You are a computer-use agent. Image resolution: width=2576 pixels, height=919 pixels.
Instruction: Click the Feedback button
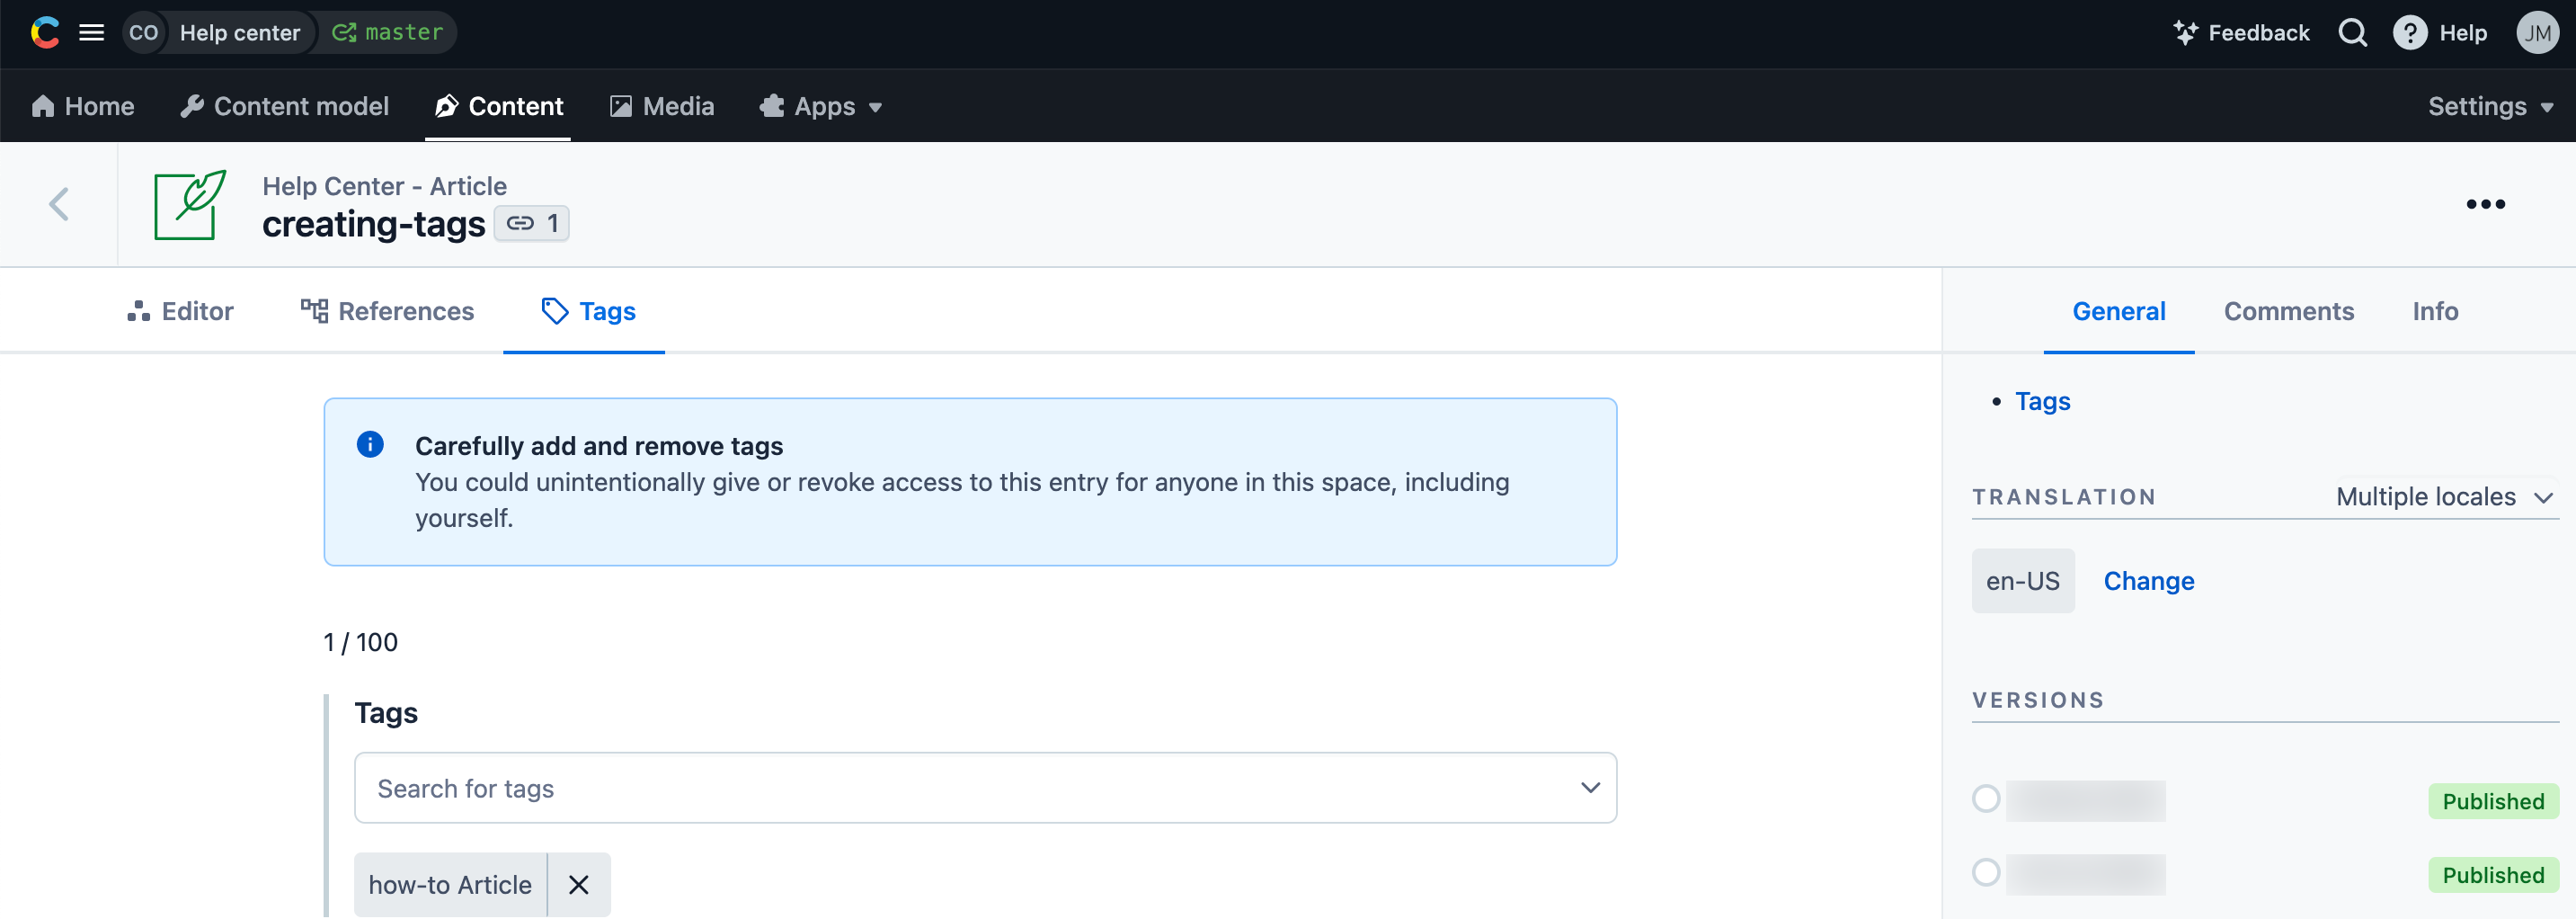pos(2241,33)
